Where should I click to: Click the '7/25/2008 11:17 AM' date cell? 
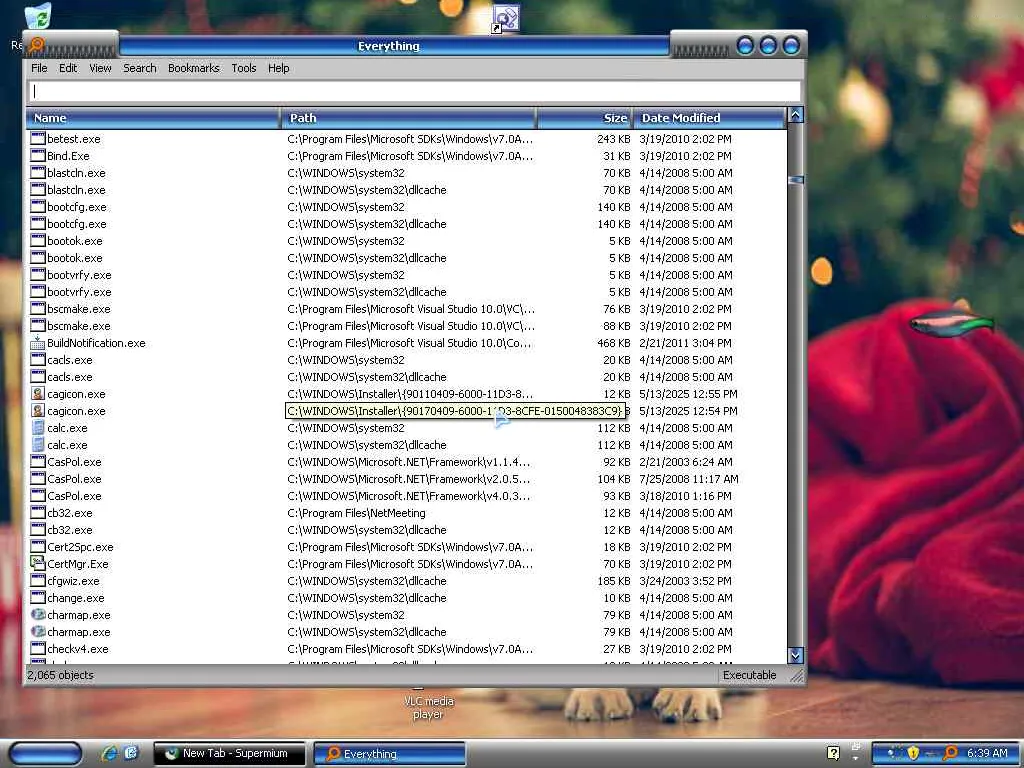click(689, 479)
